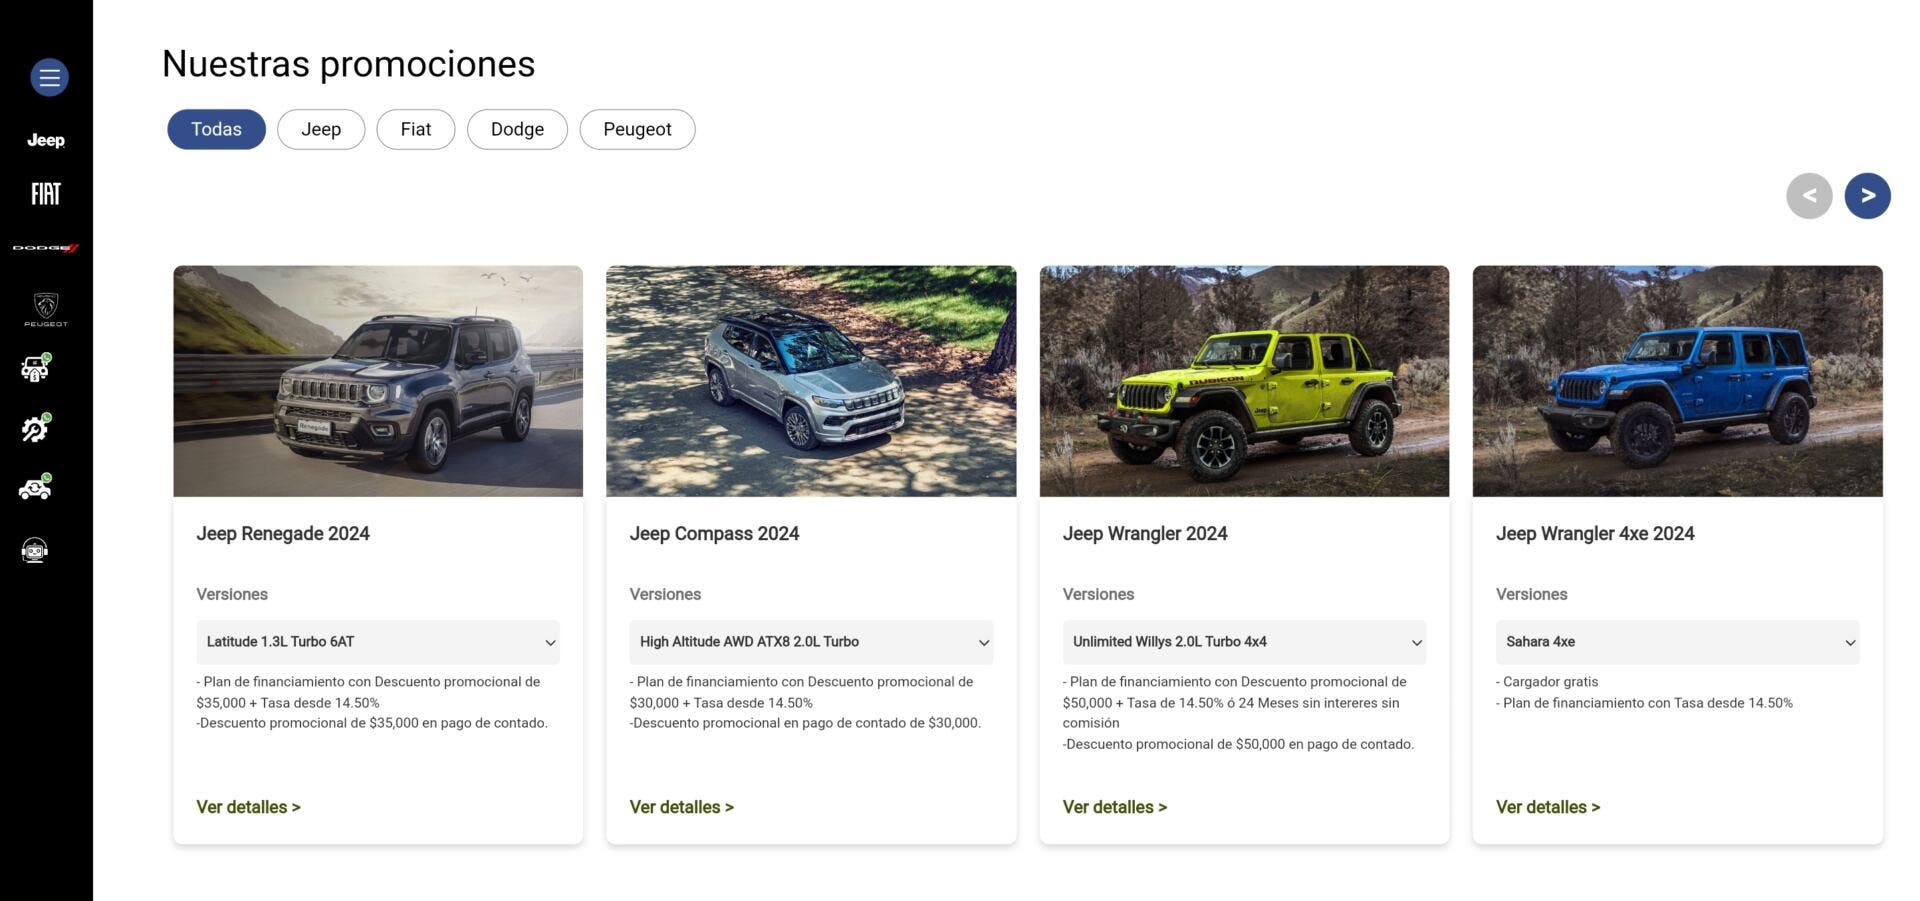This screenshot has height=901, width=1920.
Task: Open the Peugeot lion logo in the sidebar
Action: pyautogui.click(x=46, y=309)
